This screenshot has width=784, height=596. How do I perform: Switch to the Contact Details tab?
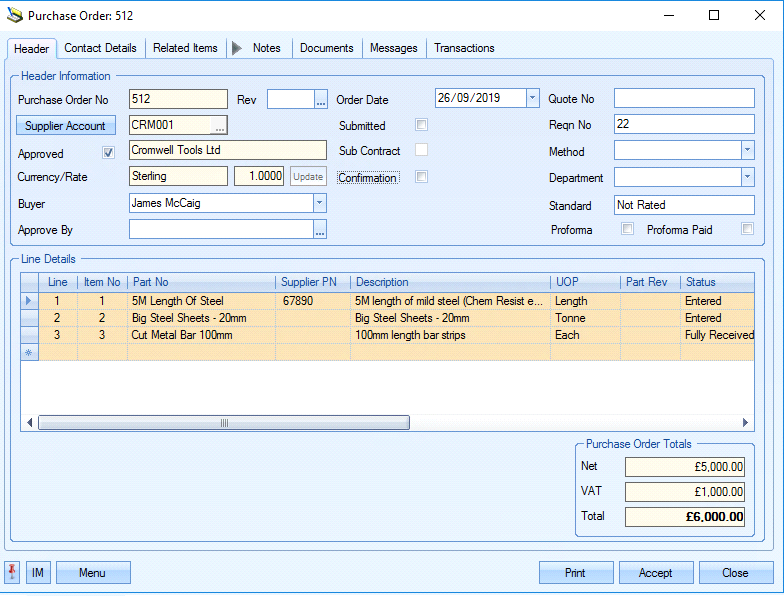click(100, 48)
